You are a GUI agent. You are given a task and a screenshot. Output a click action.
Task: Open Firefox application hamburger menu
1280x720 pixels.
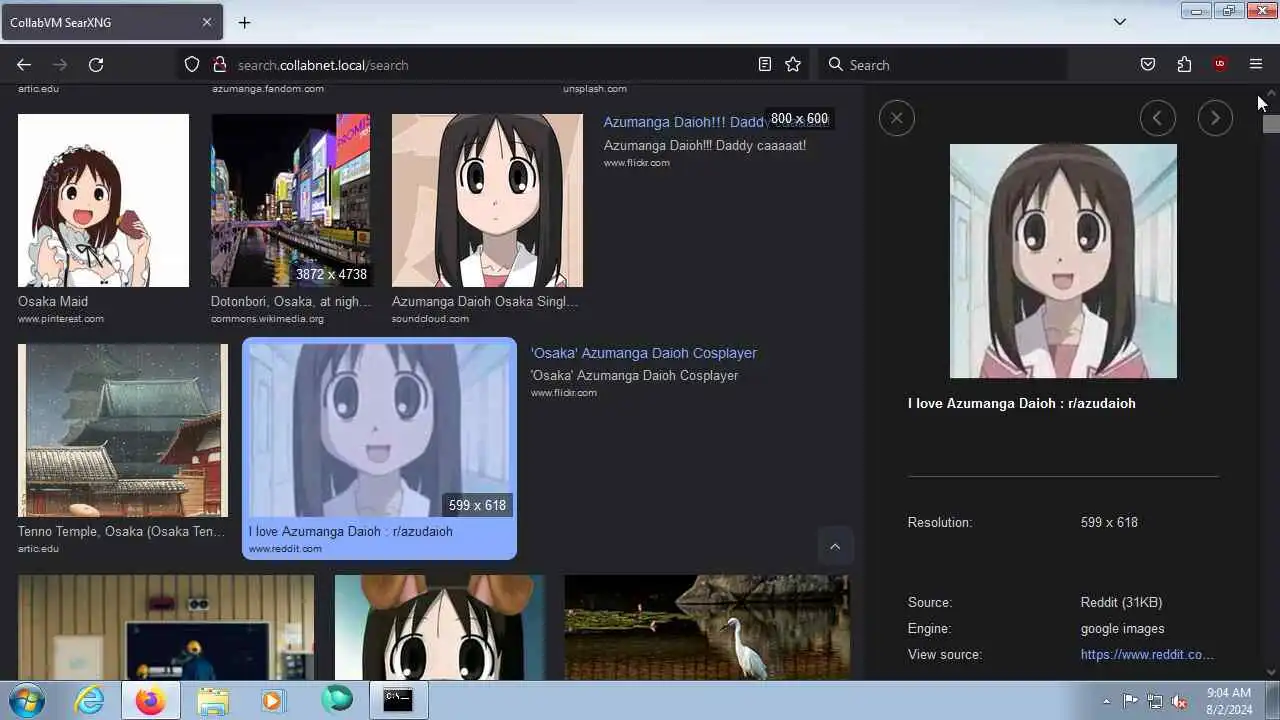[1256, 65]
